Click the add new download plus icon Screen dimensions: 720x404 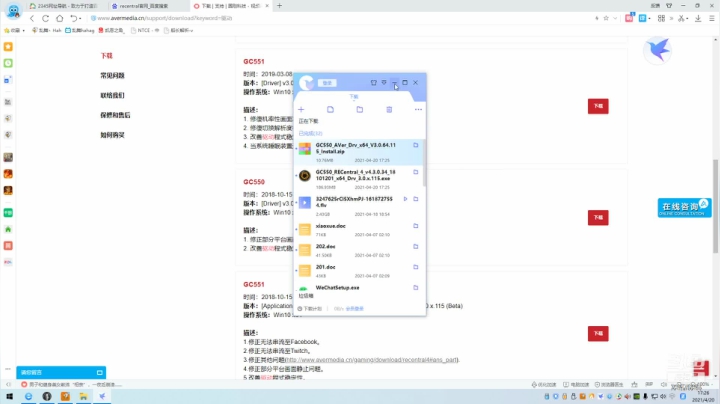[x=301, y=109]
